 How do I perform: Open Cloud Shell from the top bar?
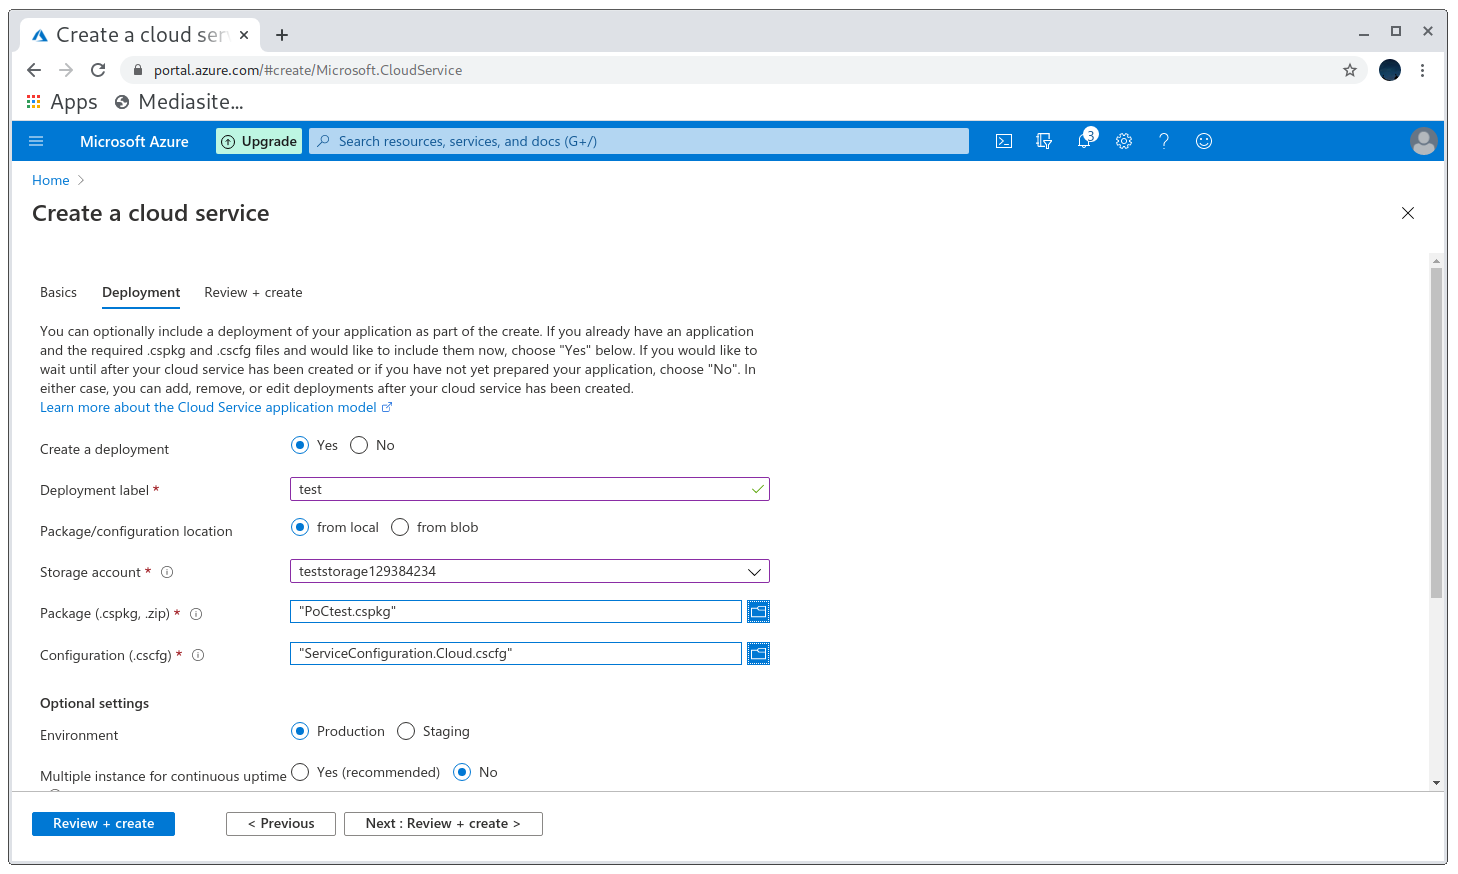click(1004, 141)
